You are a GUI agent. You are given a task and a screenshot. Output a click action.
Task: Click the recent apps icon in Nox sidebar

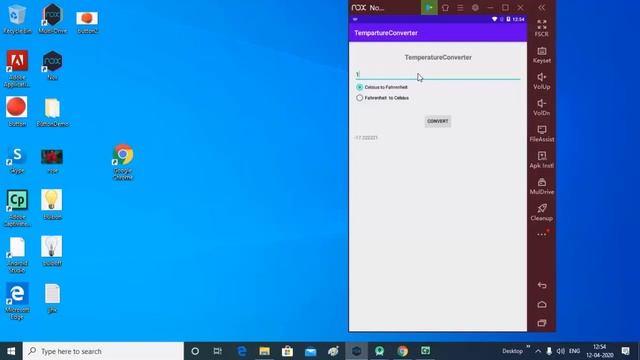click(542, 323)
